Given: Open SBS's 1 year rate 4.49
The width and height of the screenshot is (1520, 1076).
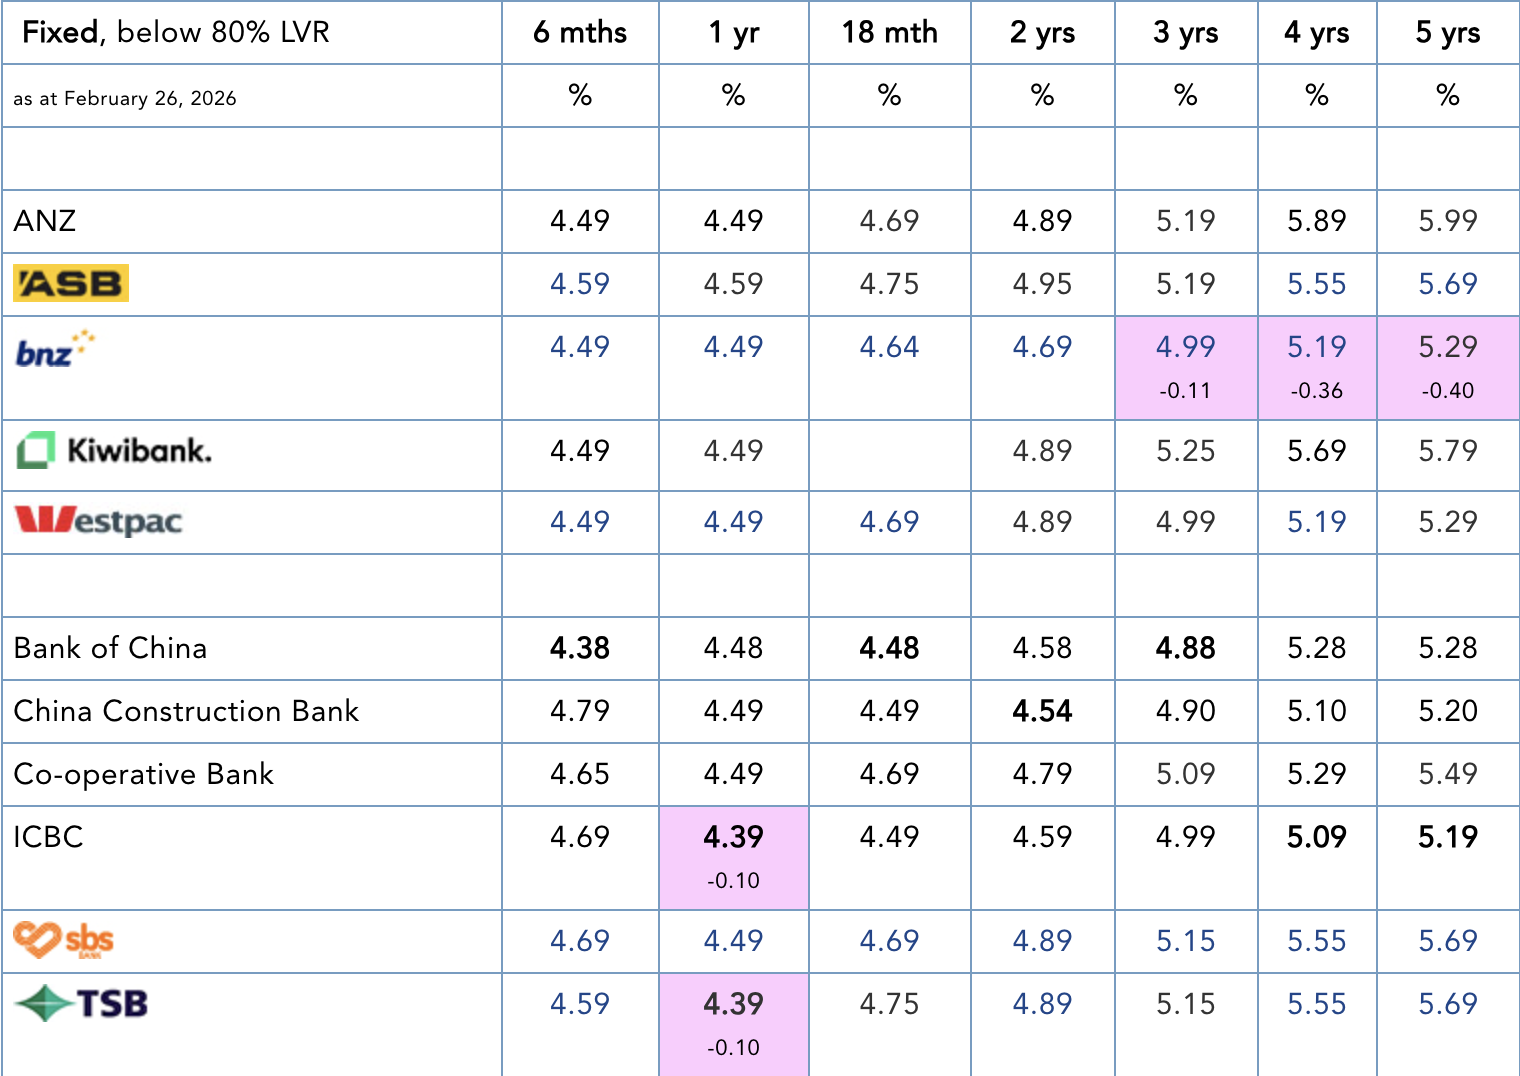Looking at the screenshot, I should (x=733, y=941).
